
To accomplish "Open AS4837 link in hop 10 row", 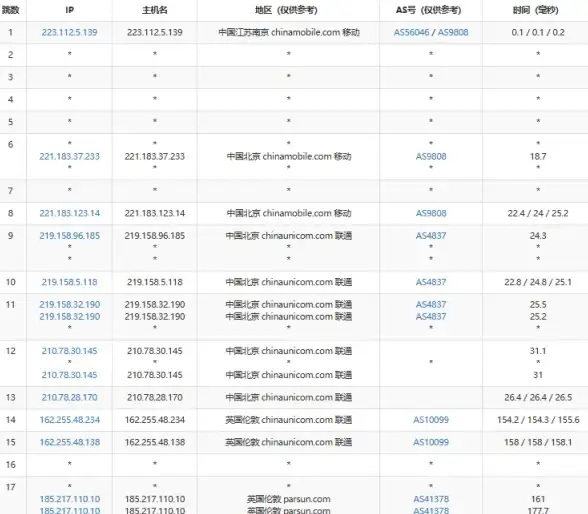I will pyautogui.click(x=431, y=282).
